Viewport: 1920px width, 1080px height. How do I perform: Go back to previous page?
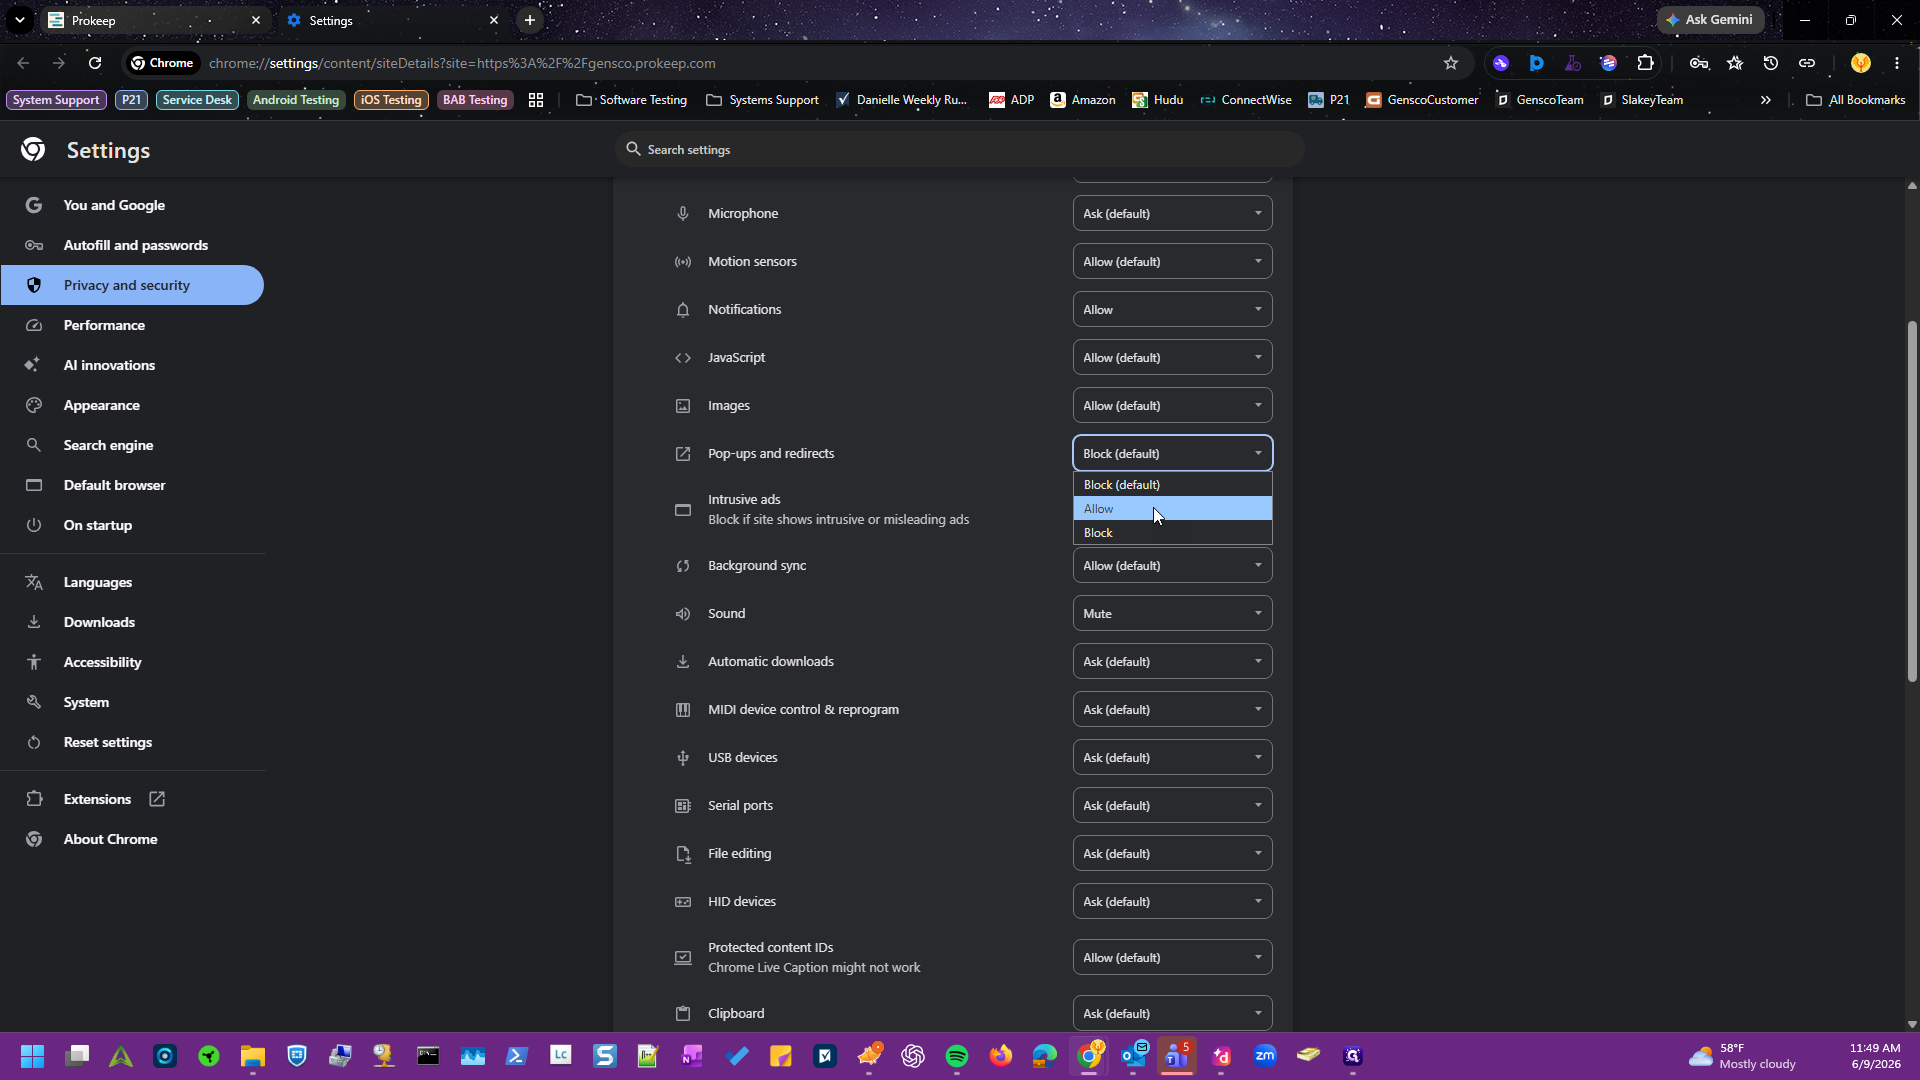[x=23, y=63]
